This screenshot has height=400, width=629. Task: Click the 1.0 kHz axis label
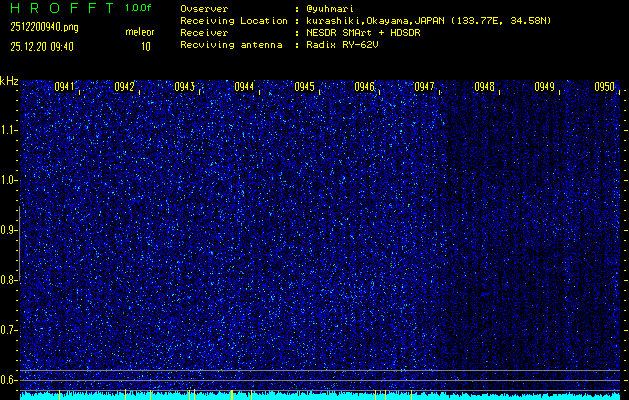tap(8, 180)
